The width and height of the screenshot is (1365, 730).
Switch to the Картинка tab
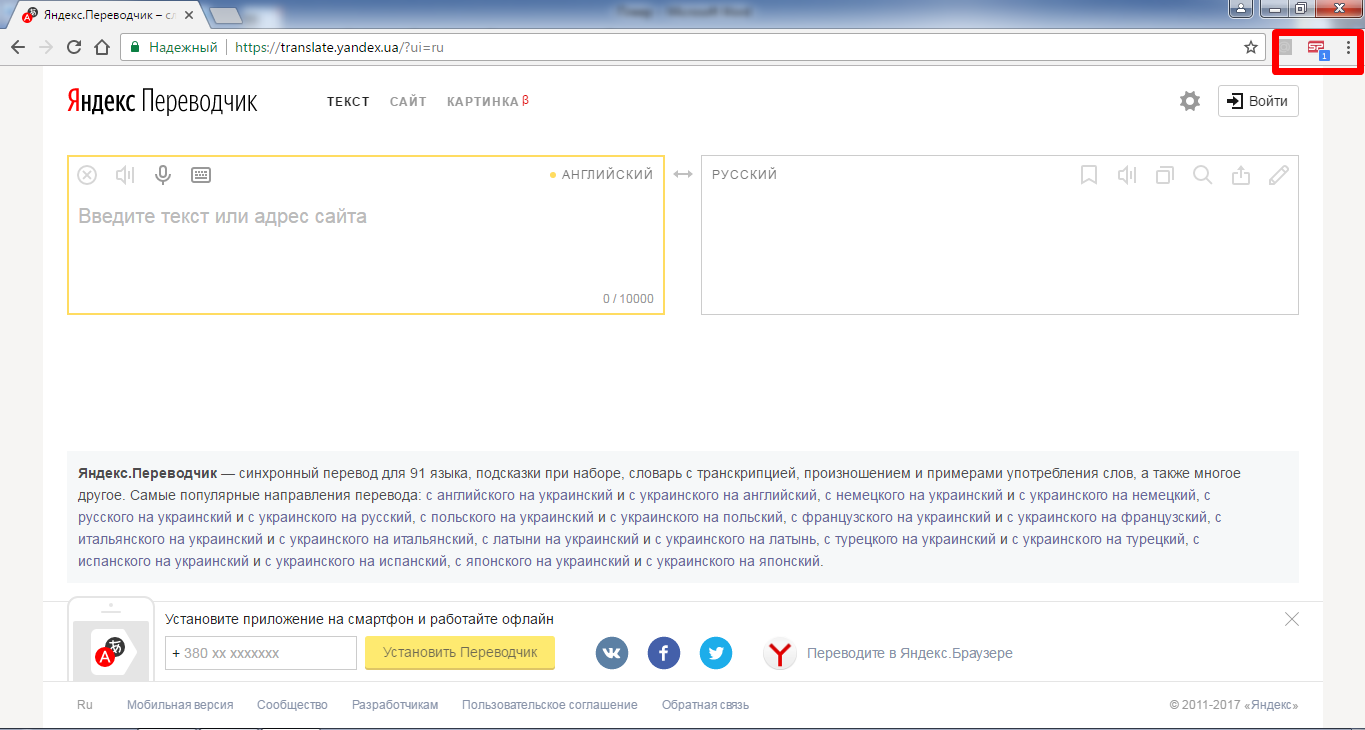pos(483,101)
